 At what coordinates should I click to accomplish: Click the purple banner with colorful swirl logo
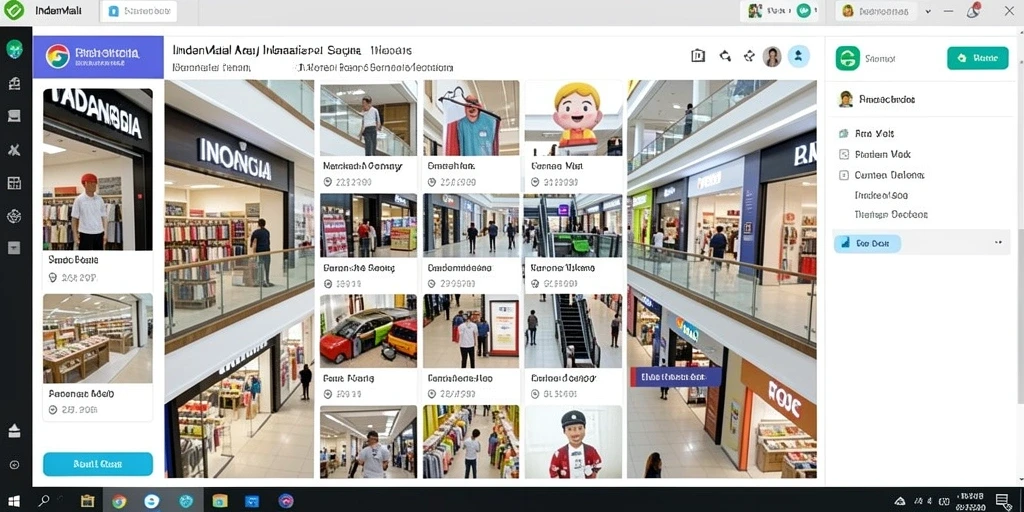(98, 57)
